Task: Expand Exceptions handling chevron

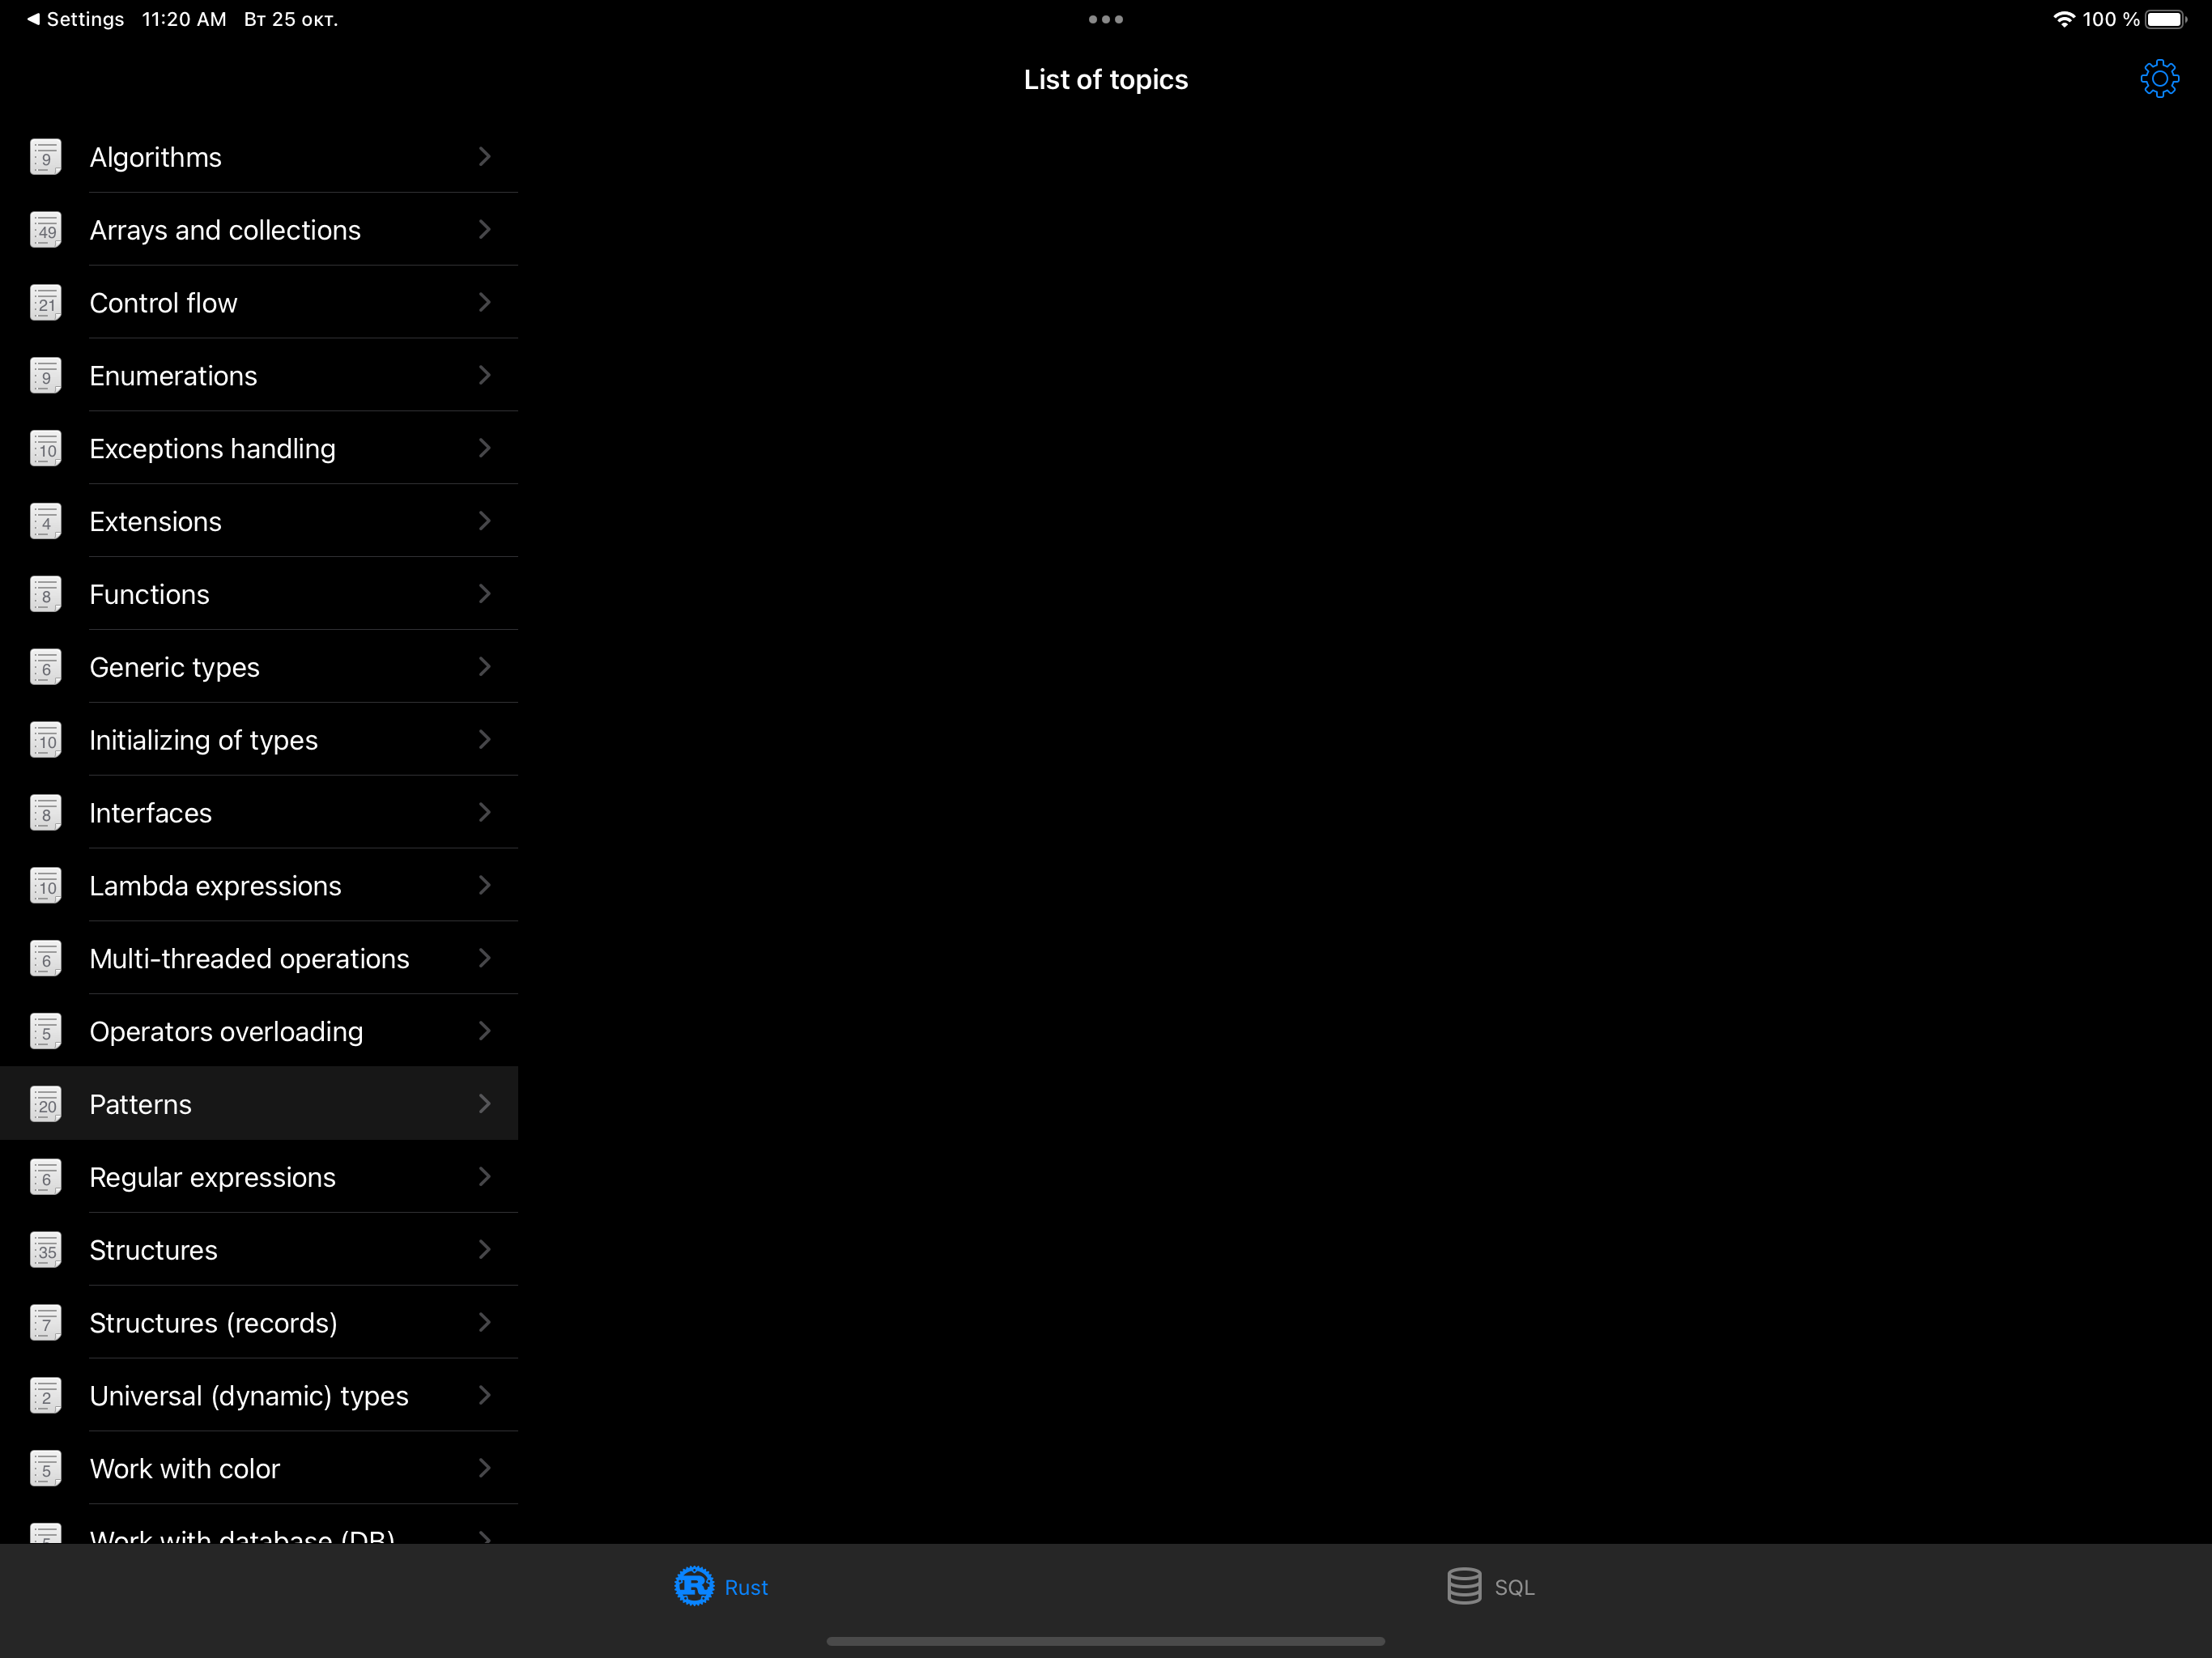Action: [485, 448]
